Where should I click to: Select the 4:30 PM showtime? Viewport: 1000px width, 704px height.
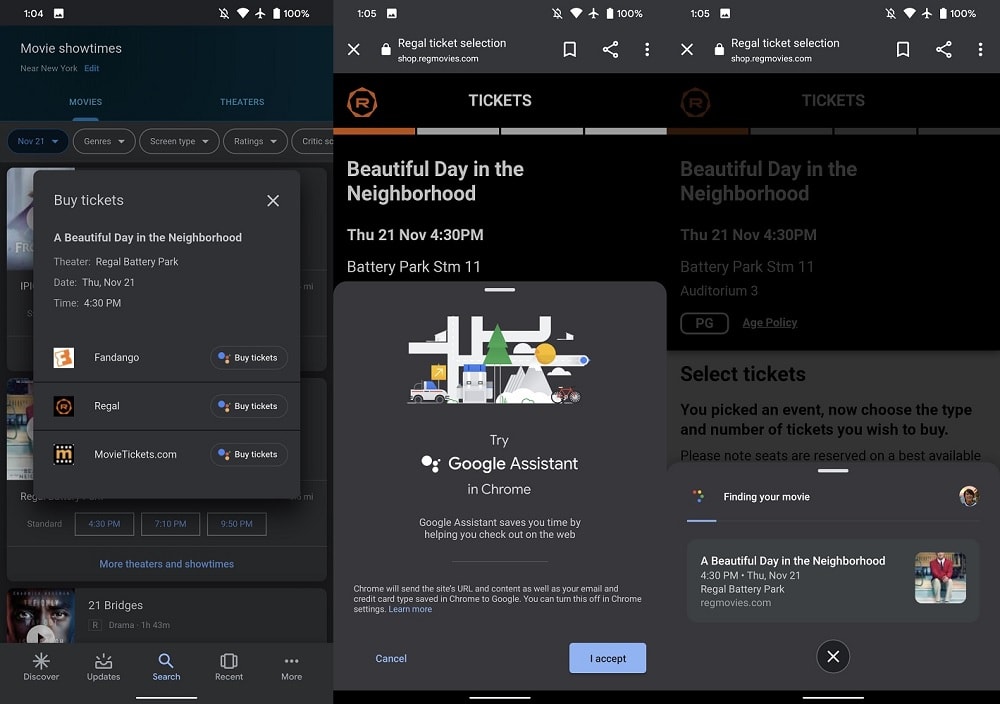pos(105,524)
